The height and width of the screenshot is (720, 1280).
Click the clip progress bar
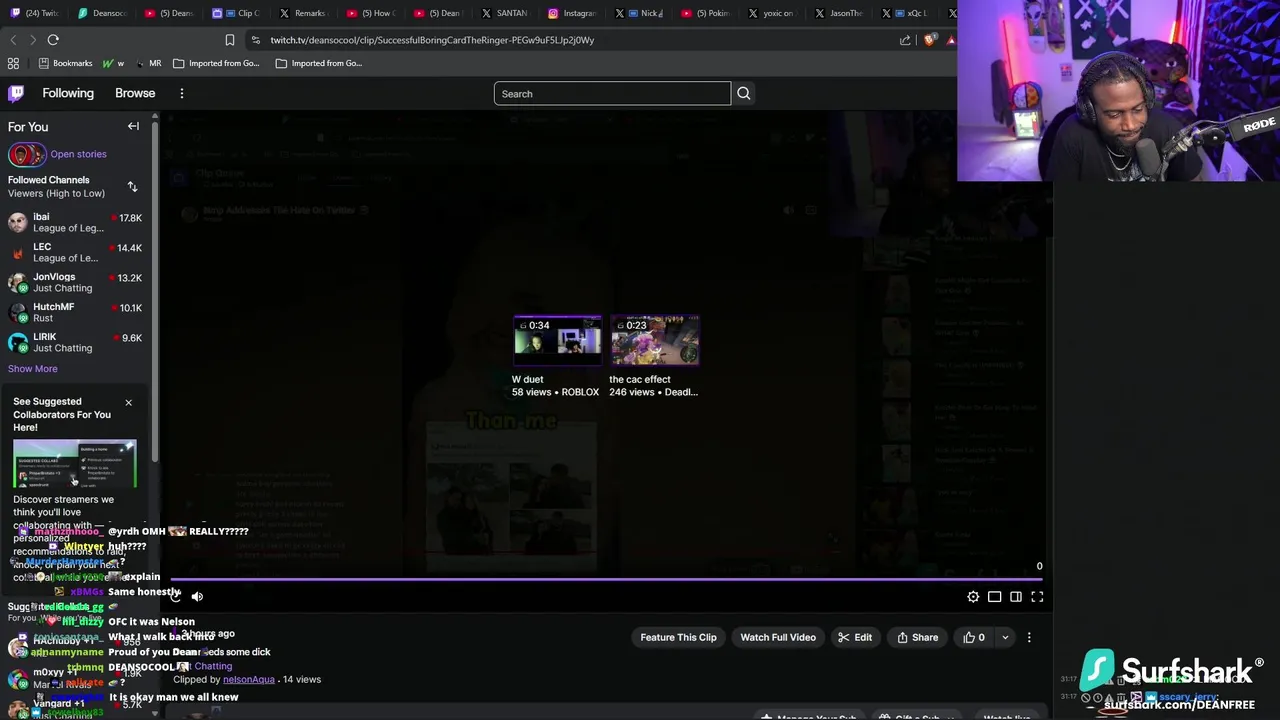tap(606, 579)
